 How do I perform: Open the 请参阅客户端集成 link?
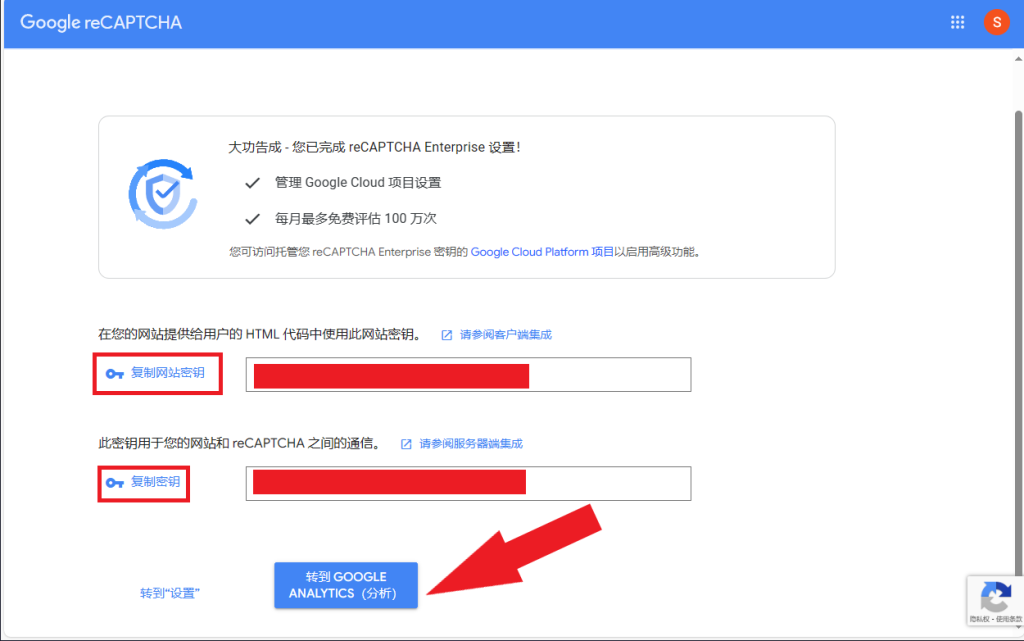tap(505, 335)
